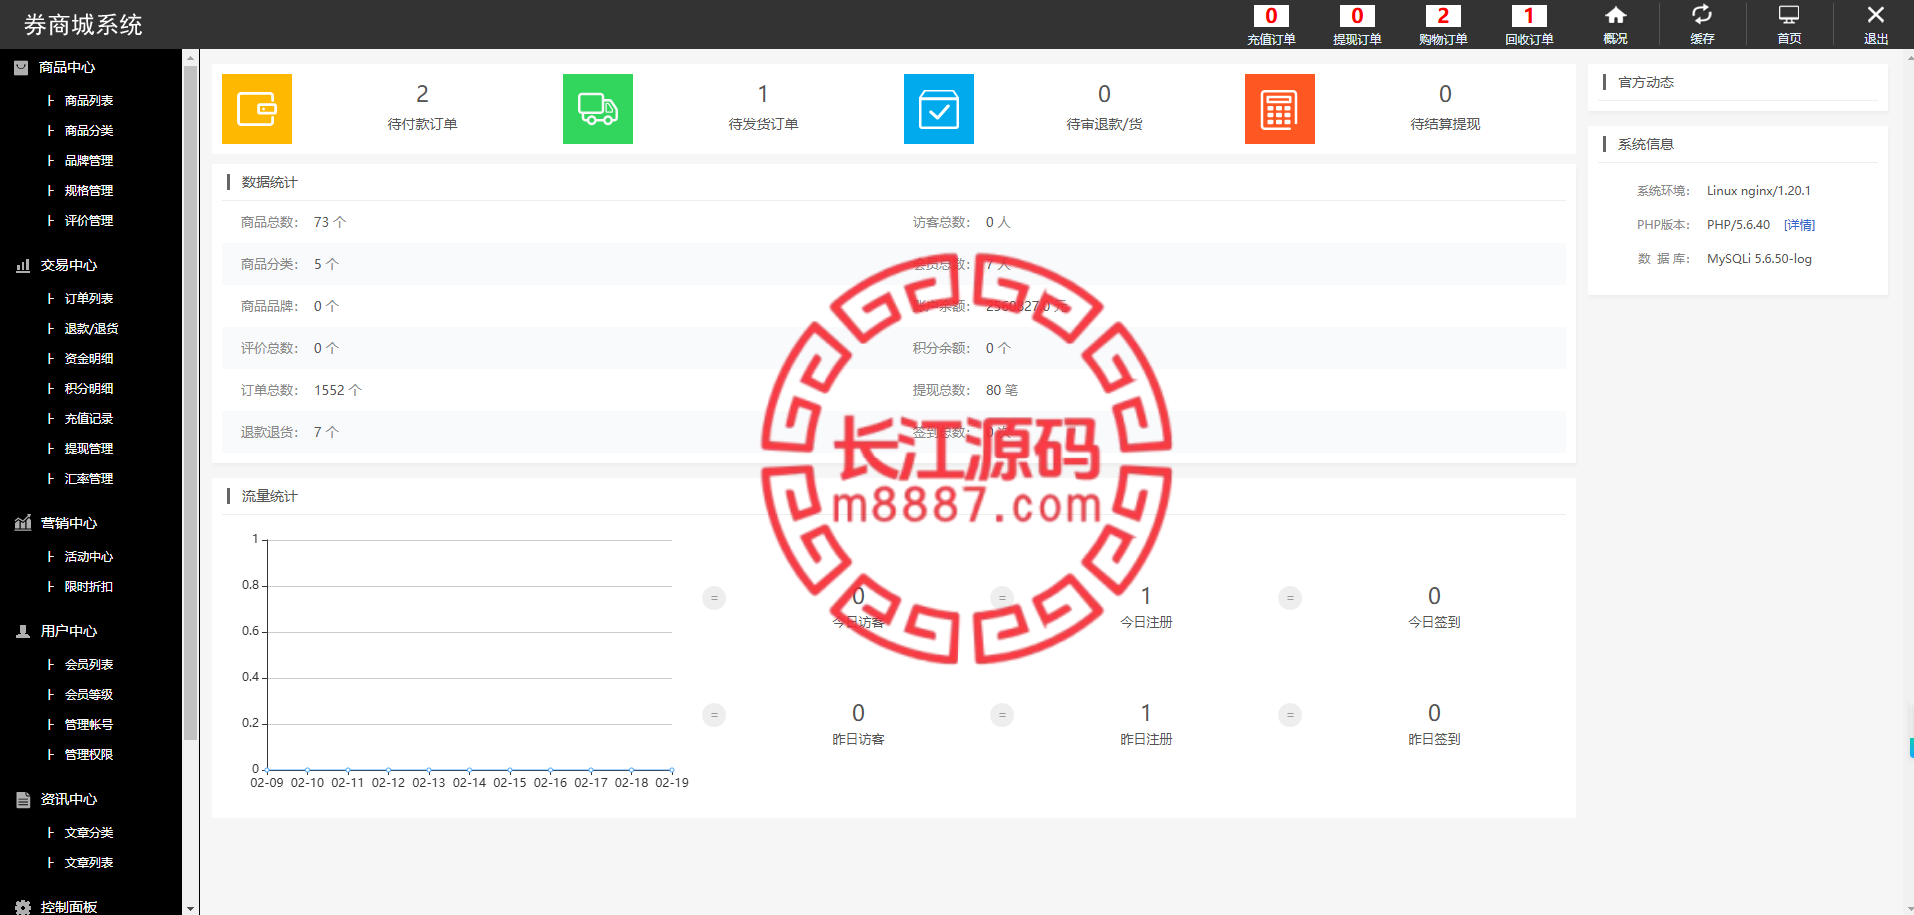Go to 积分明细 in the sidebar
This screenshot has width=1914, height=915.
(x=89, y=389)
